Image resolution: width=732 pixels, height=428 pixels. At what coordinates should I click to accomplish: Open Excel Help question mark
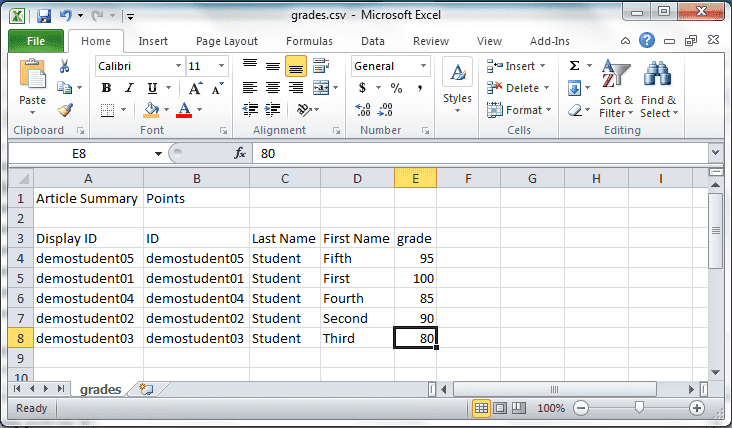(647, 41)
